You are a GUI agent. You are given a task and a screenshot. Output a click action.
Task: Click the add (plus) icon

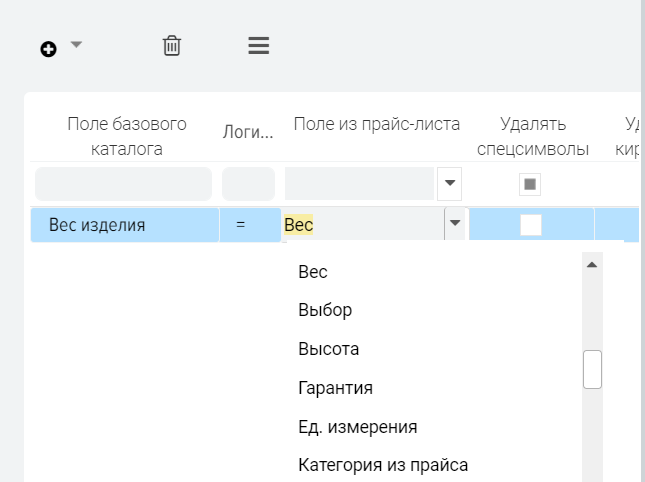coord(48,49)
